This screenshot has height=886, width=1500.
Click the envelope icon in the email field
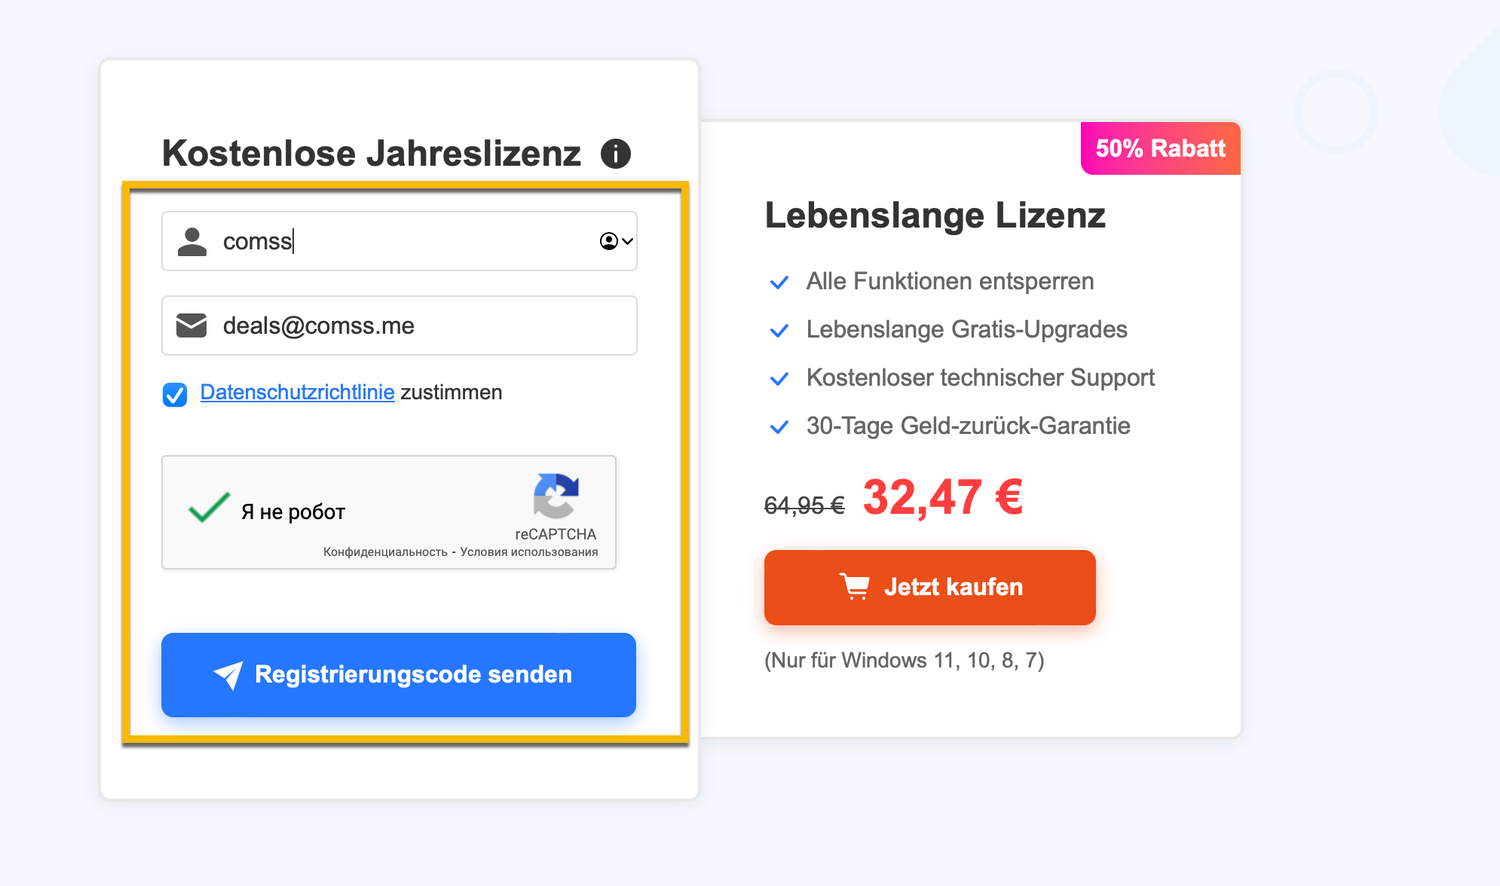point(192,325)
